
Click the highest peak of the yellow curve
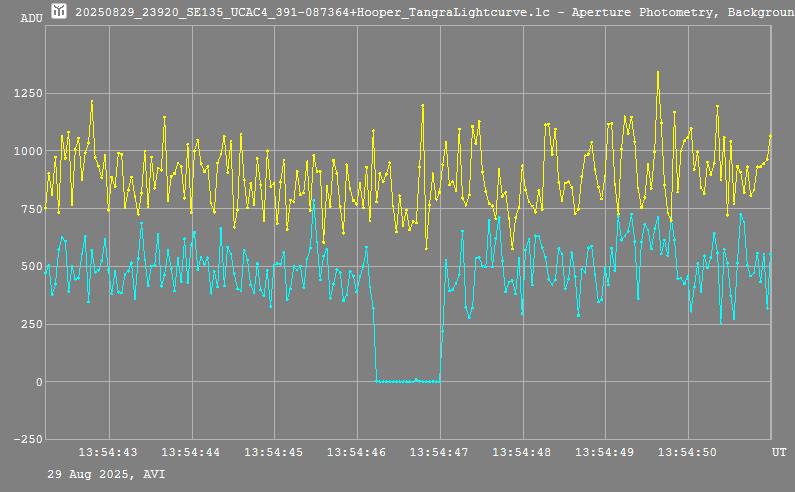tap(658, 72)
